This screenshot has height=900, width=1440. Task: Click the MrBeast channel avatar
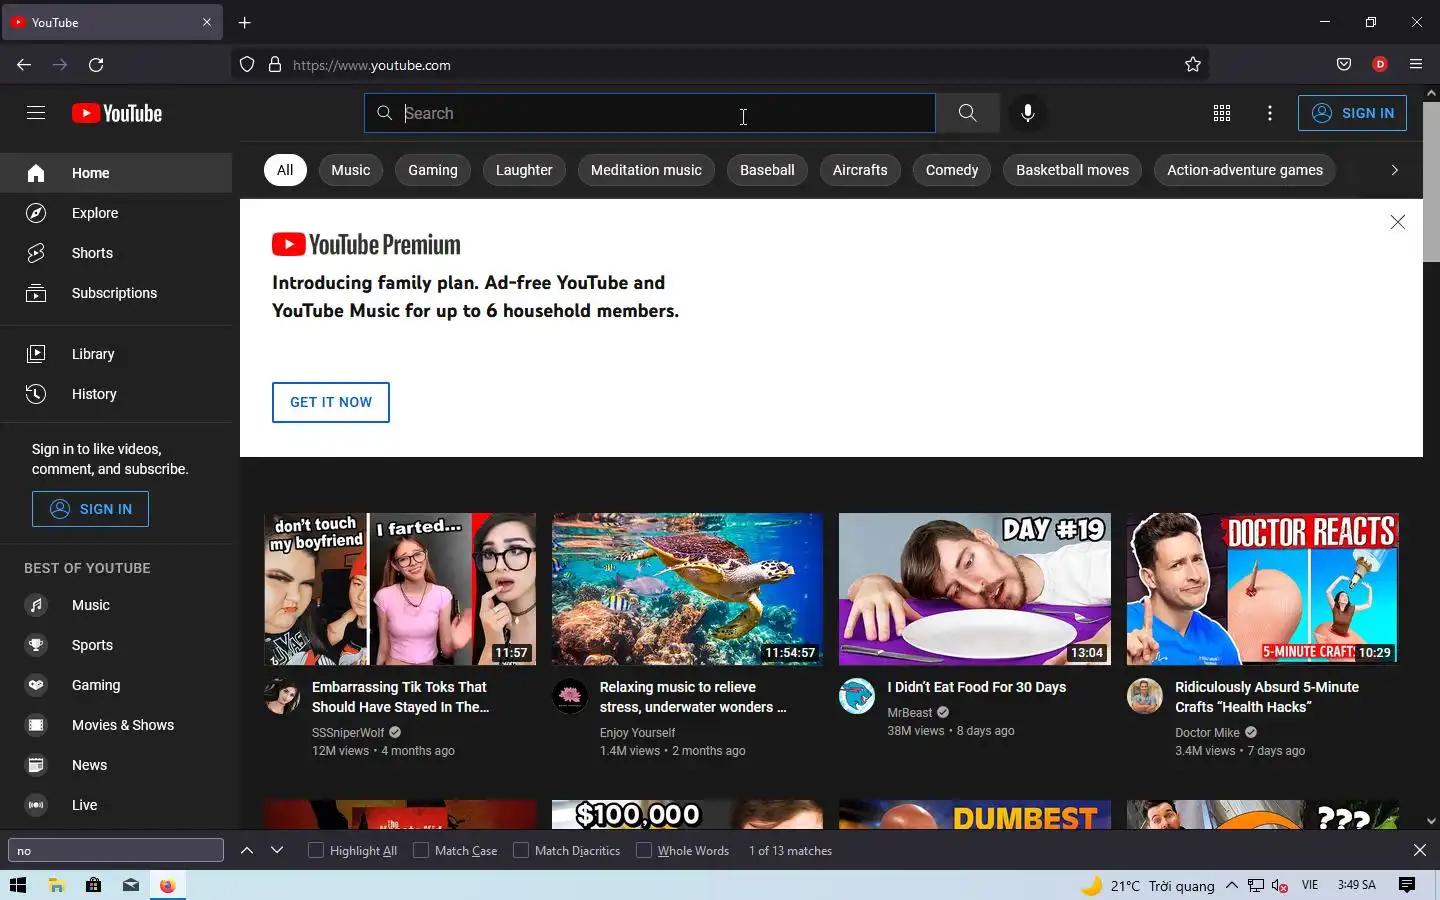(x=857, y=696)
